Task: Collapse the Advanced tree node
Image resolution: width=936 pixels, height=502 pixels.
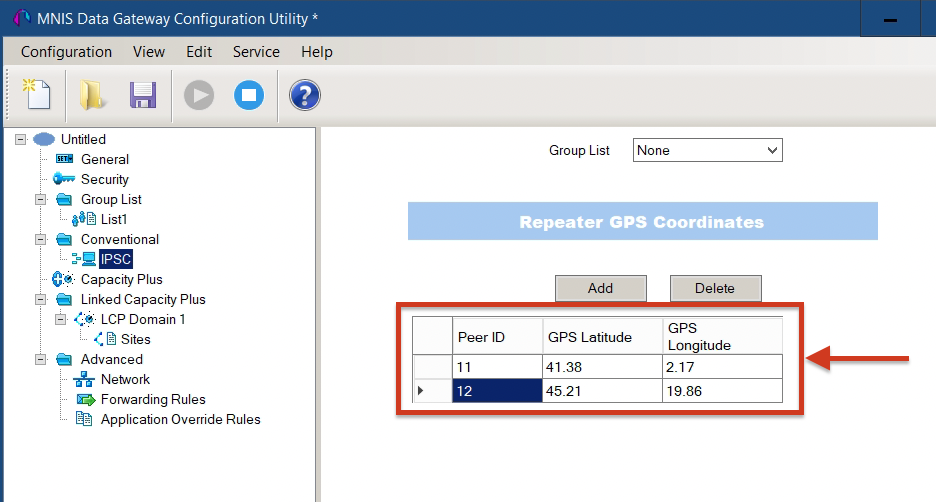Action: coord(41,359)
